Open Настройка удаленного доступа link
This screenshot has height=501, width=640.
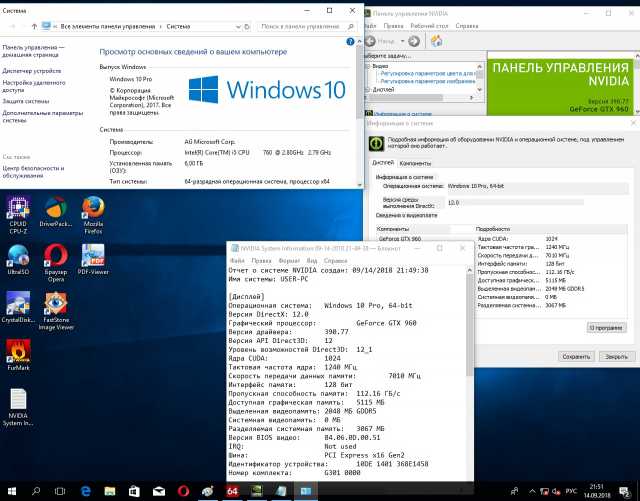click(34, 86)
